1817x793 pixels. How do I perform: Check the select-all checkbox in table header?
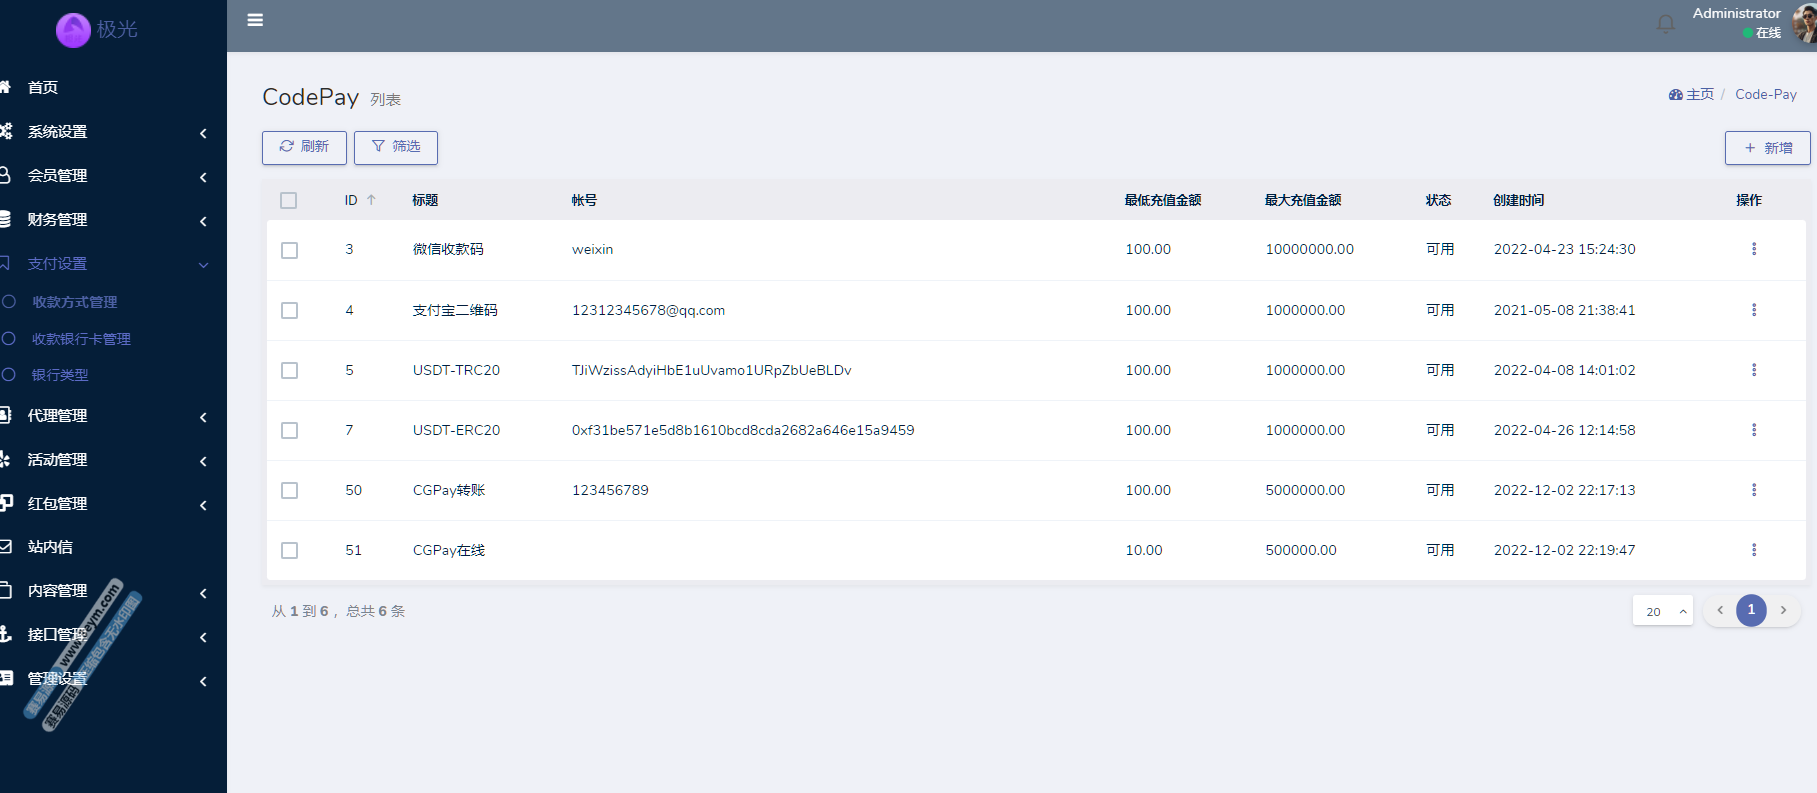point(289,201)
